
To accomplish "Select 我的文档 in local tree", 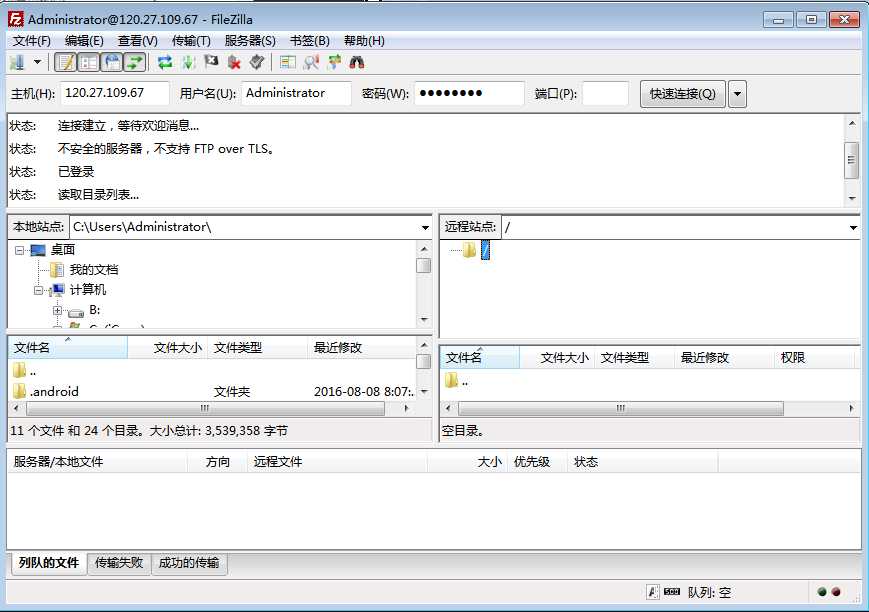I will coord(94,270).
